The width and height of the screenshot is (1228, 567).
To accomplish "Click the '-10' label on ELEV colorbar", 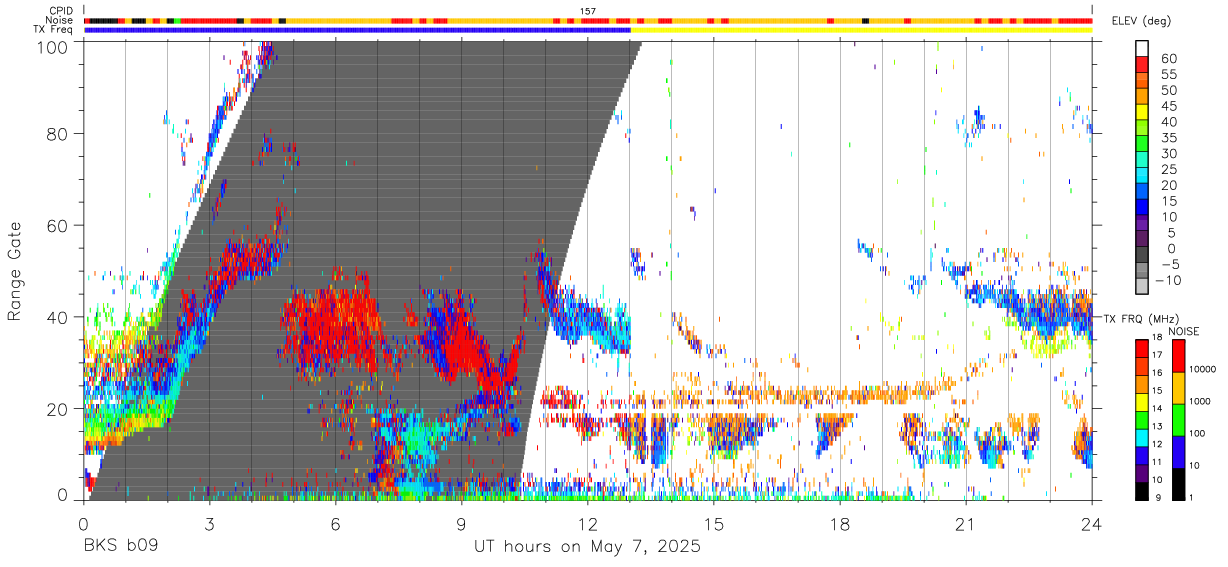I will 1168,280.
